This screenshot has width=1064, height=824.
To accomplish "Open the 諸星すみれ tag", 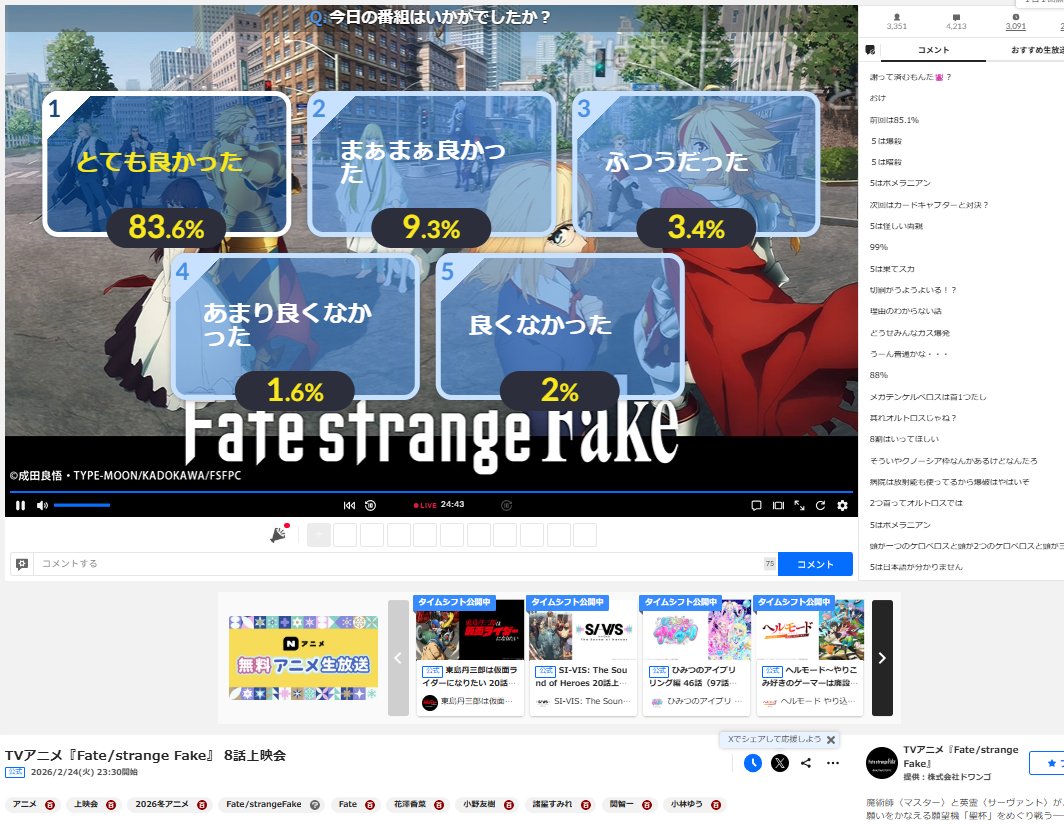I will click(x=552, y=804).
